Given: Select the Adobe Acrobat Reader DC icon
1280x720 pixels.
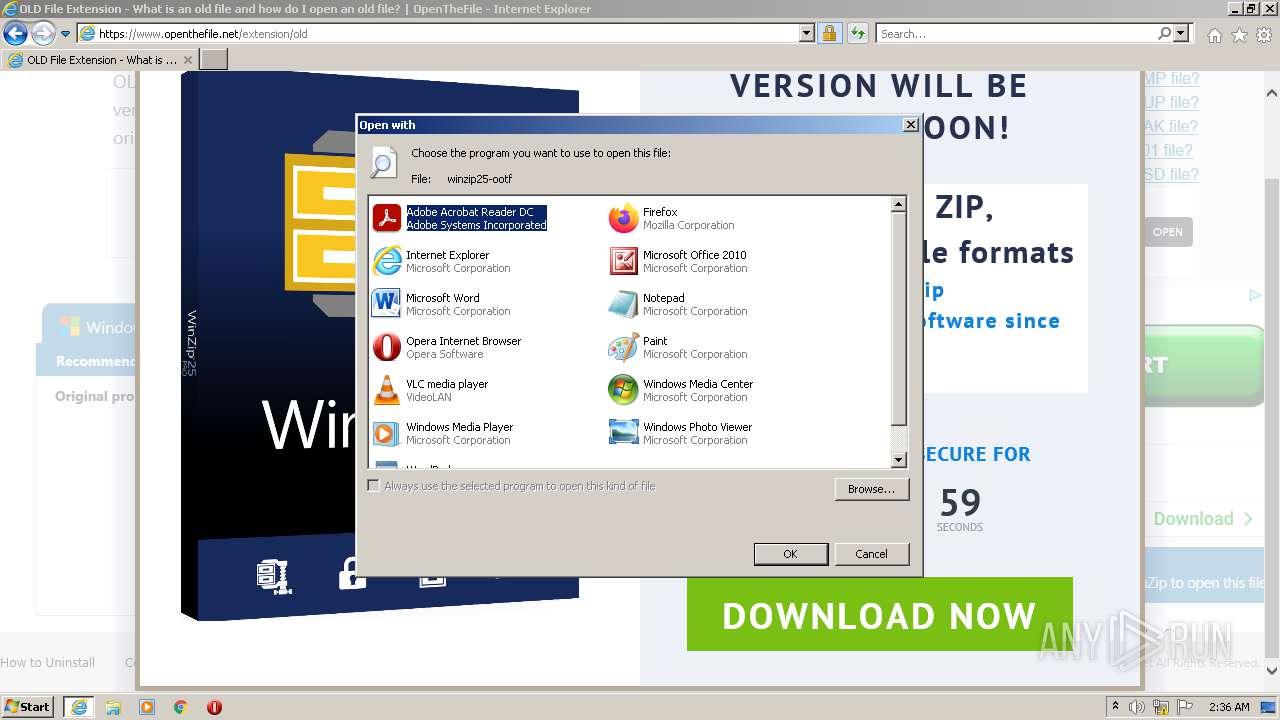Looking at the screenshot, I should pos(387,218).
